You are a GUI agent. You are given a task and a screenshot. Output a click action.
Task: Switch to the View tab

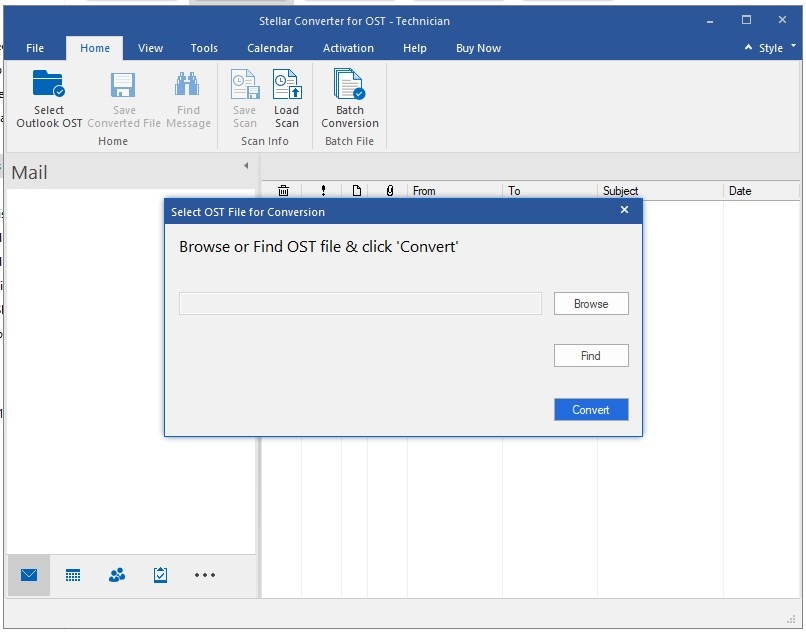(150, 48)
